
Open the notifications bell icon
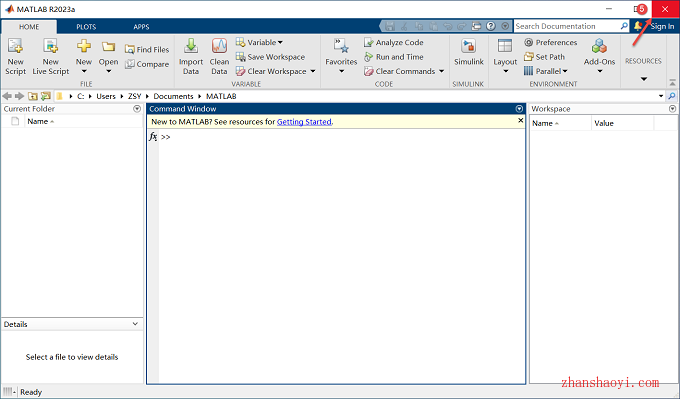point(638,26)
